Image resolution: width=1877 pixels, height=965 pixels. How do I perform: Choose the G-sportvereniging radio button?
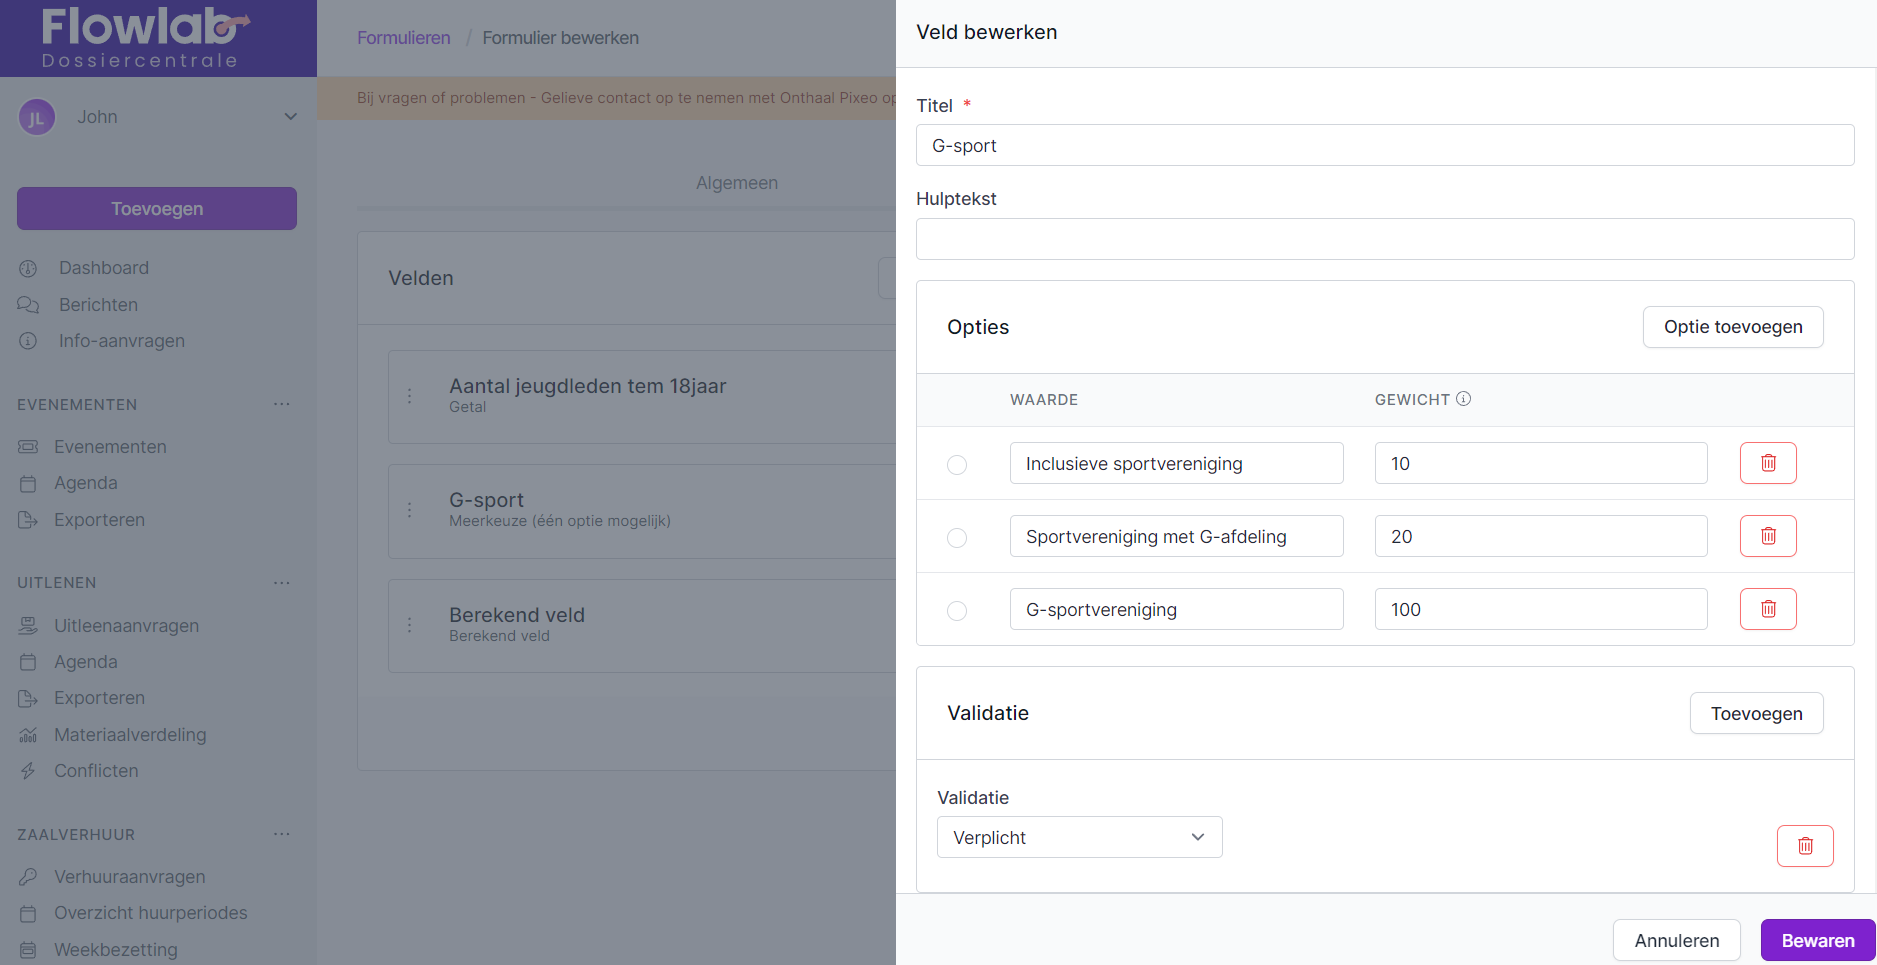(x=957, y=611)
